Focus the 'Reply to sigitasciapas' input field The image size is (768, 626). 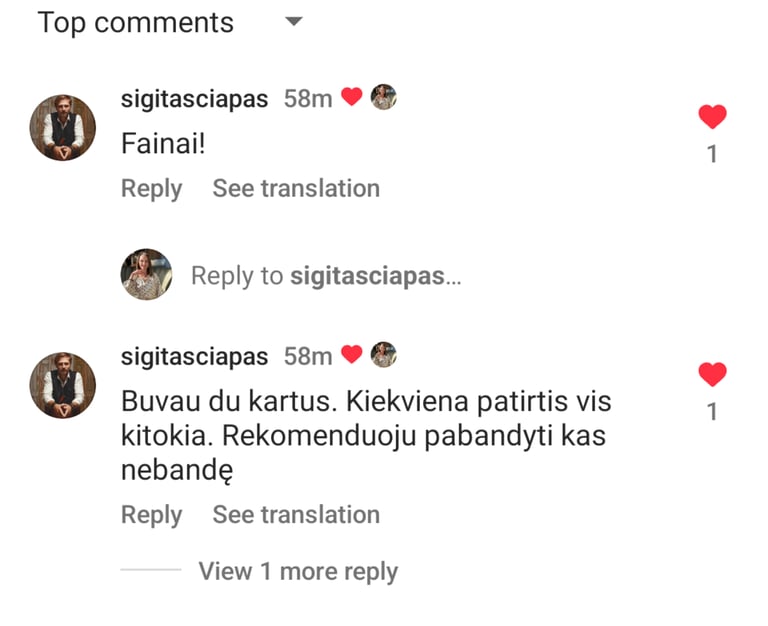coord(326,276)
